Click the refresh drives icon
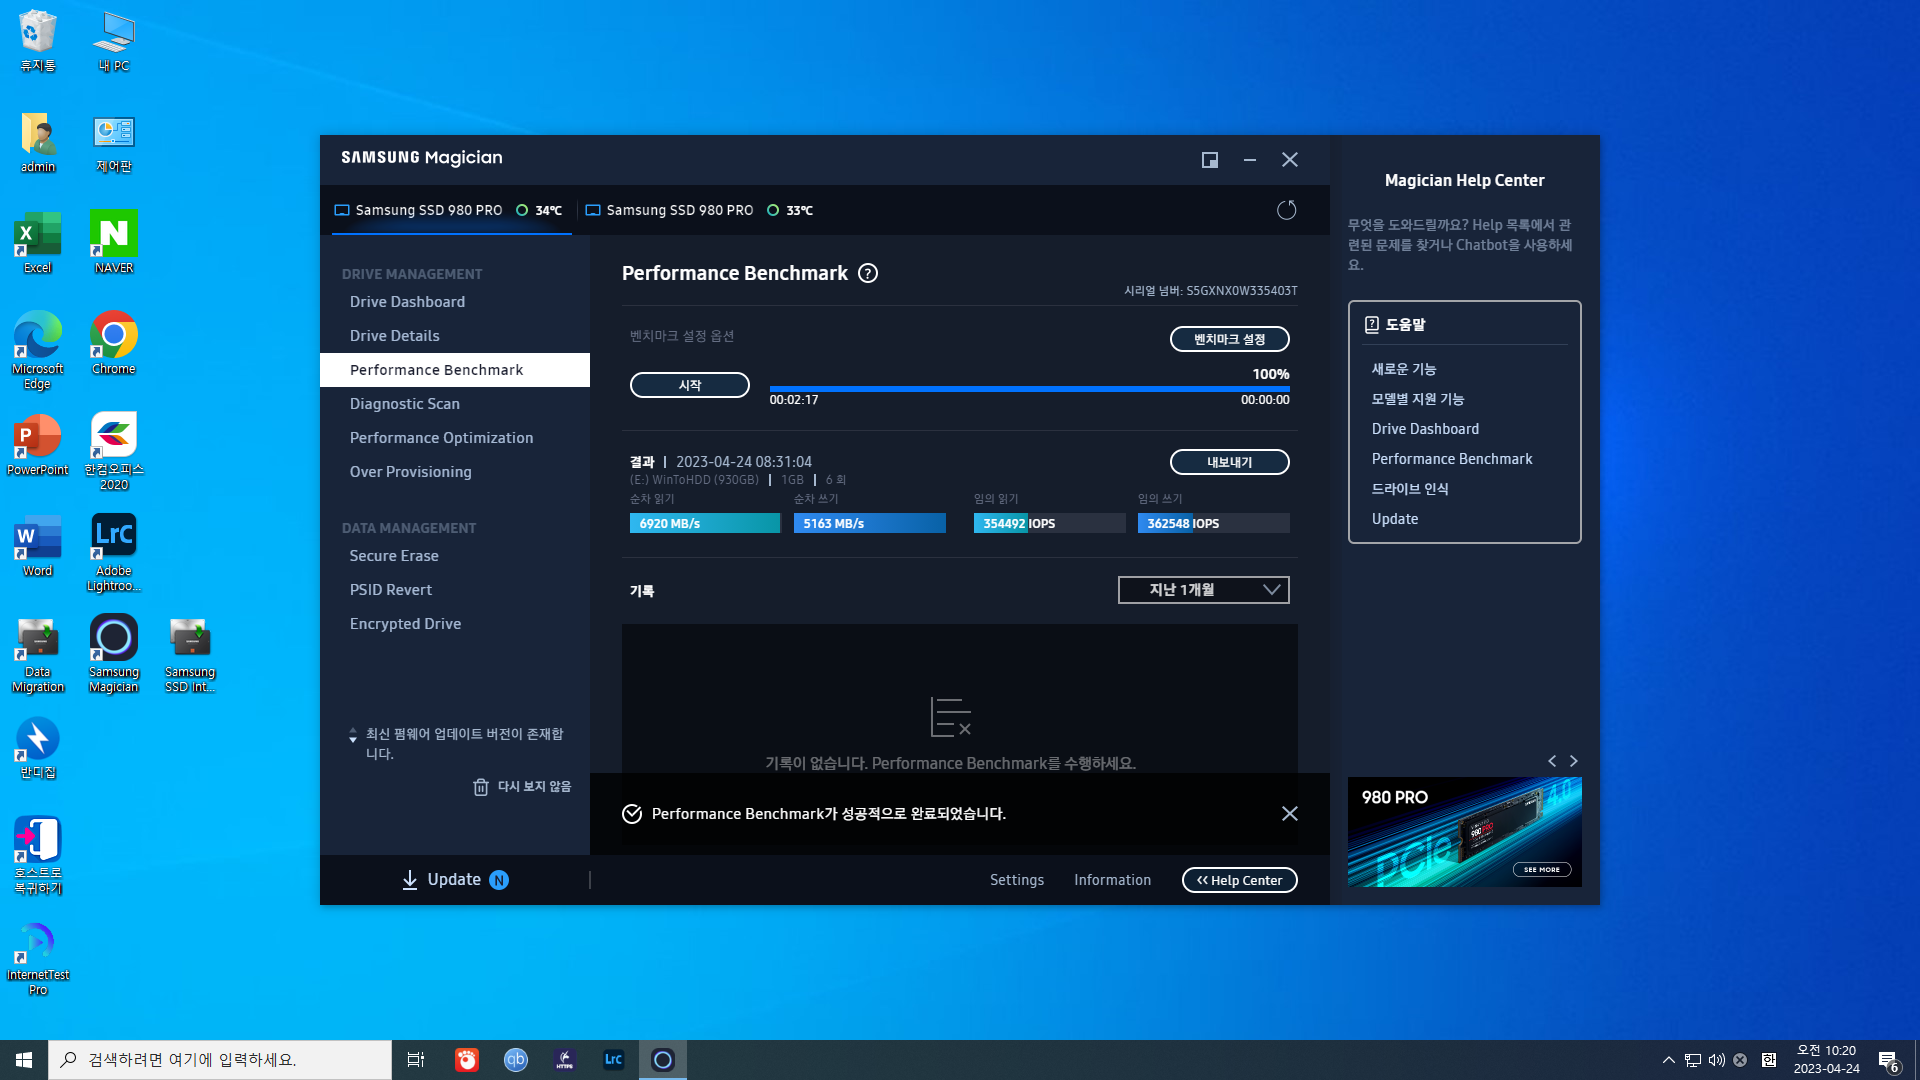The image size is (1920, 1080). coord(1287,210)
